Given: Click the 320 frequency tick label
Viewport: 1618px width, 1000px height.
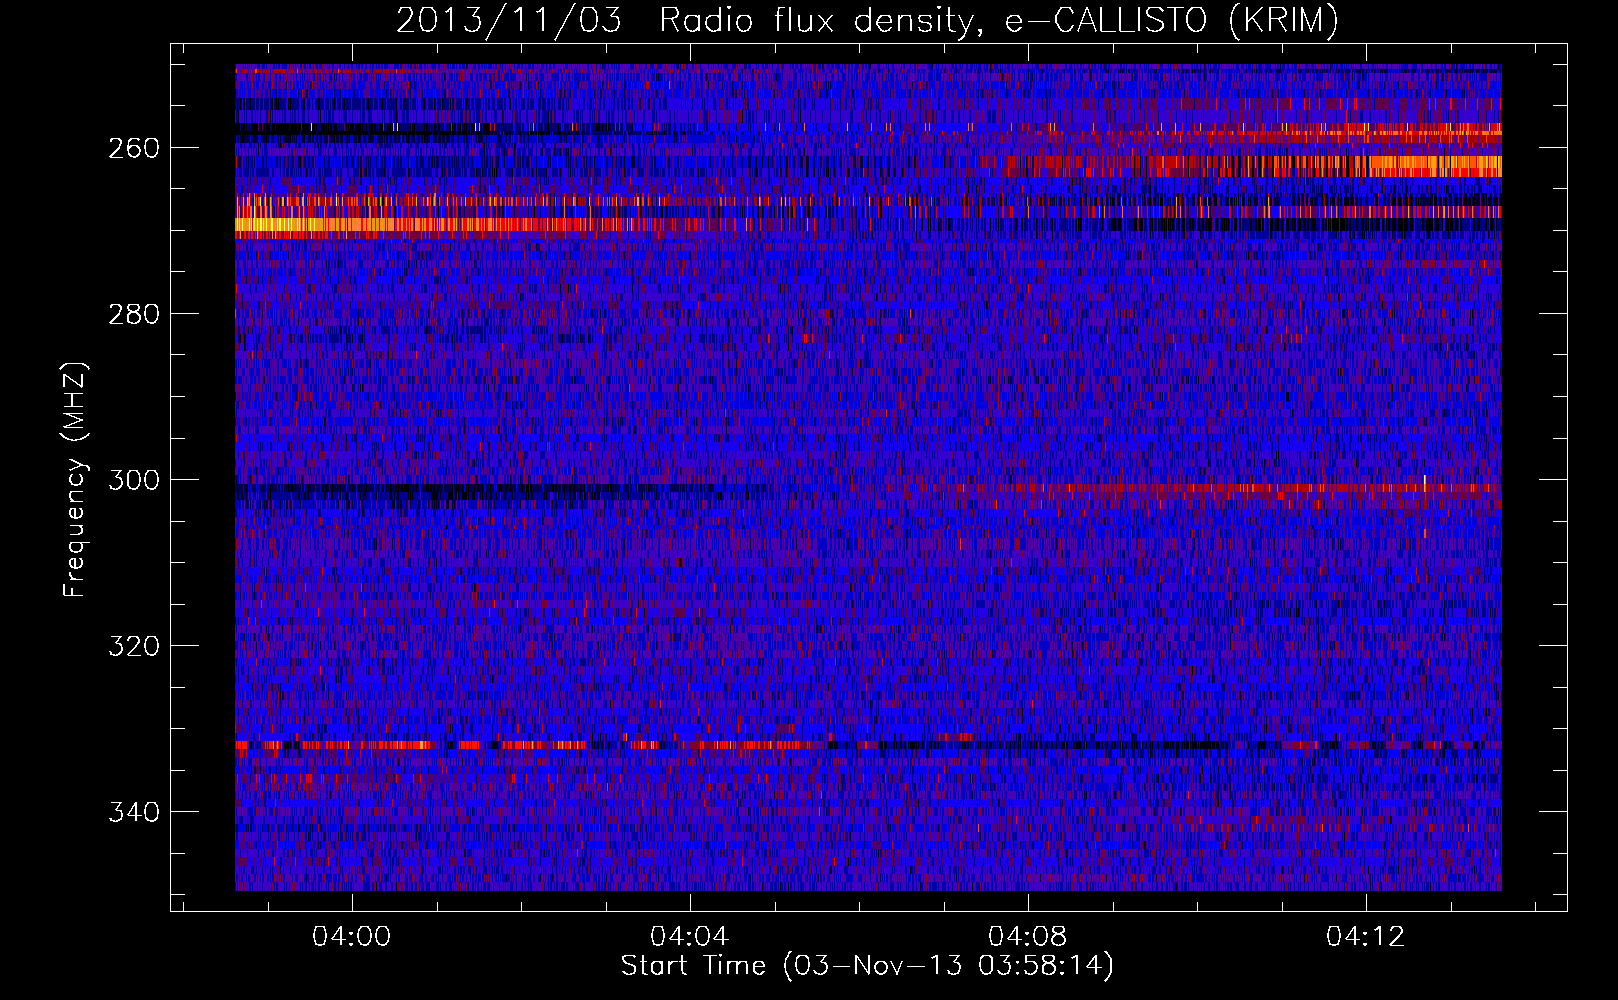Looking at the screenshot, I should pos(133,646).
